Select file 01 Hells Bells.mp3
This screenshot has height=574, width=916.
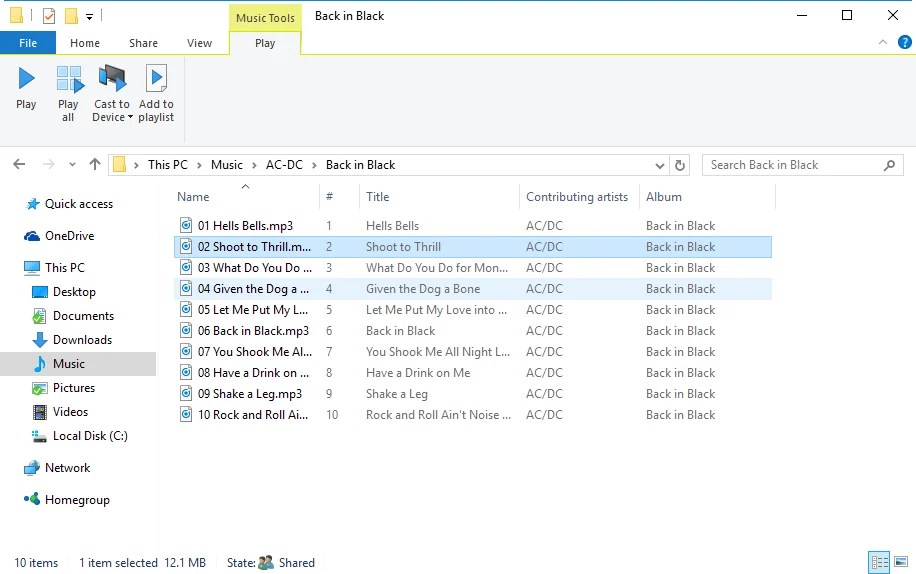[x=245, y=225]
